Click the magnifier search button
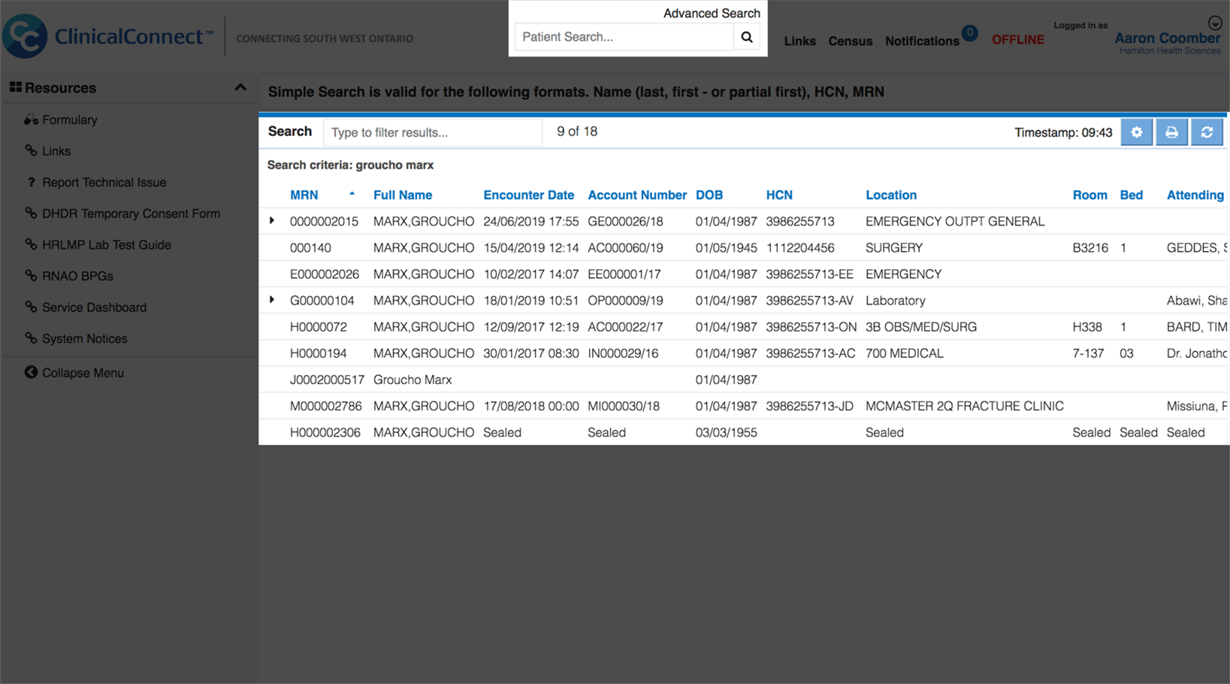Image resolution: width=1230 pixels, height=684 pixels. tap(746, 37)
